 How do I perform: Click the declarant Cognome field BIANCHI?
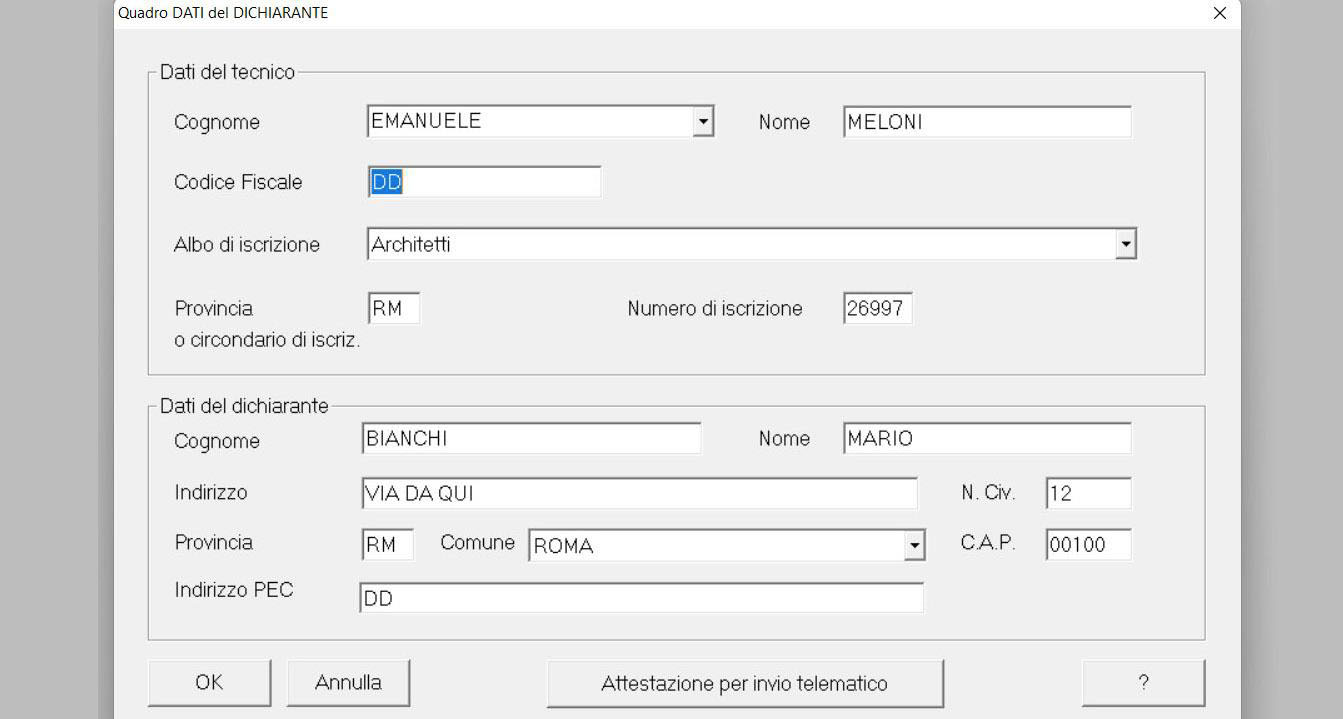530,439
